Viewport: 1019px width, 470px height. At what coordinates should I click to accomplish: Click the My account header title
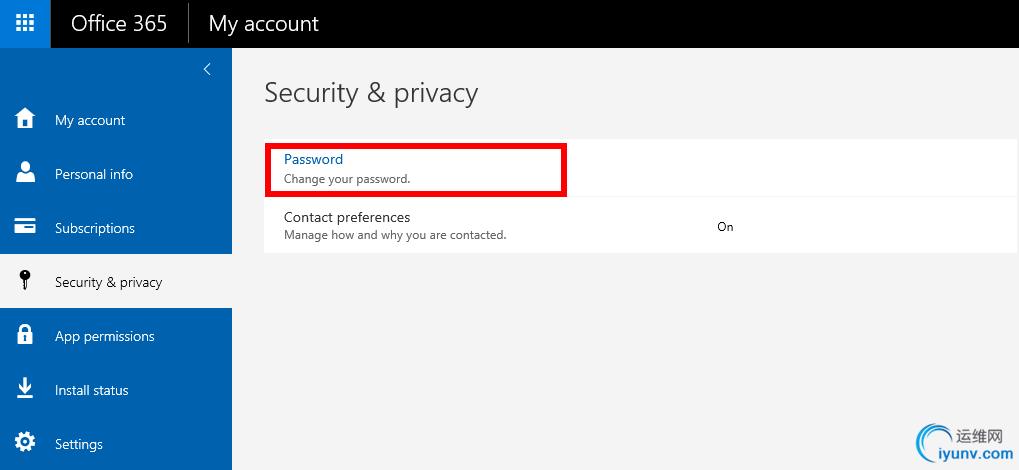pos(263,24)
